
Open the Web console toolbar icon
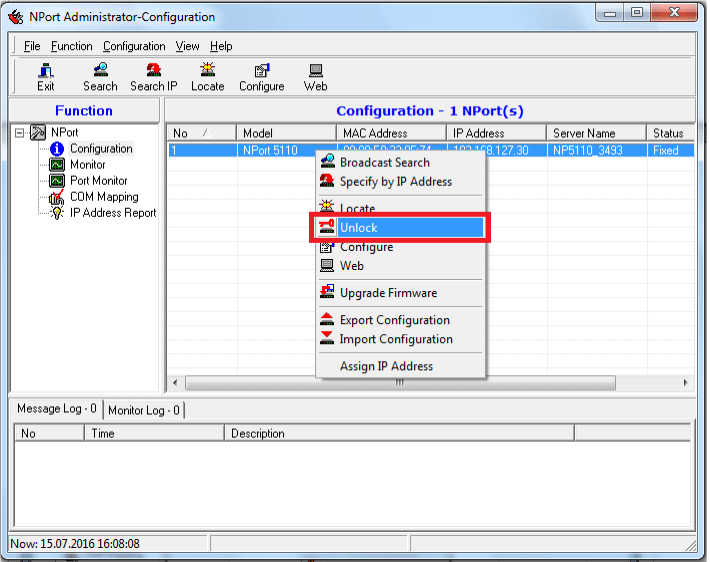tap(316, 77)
